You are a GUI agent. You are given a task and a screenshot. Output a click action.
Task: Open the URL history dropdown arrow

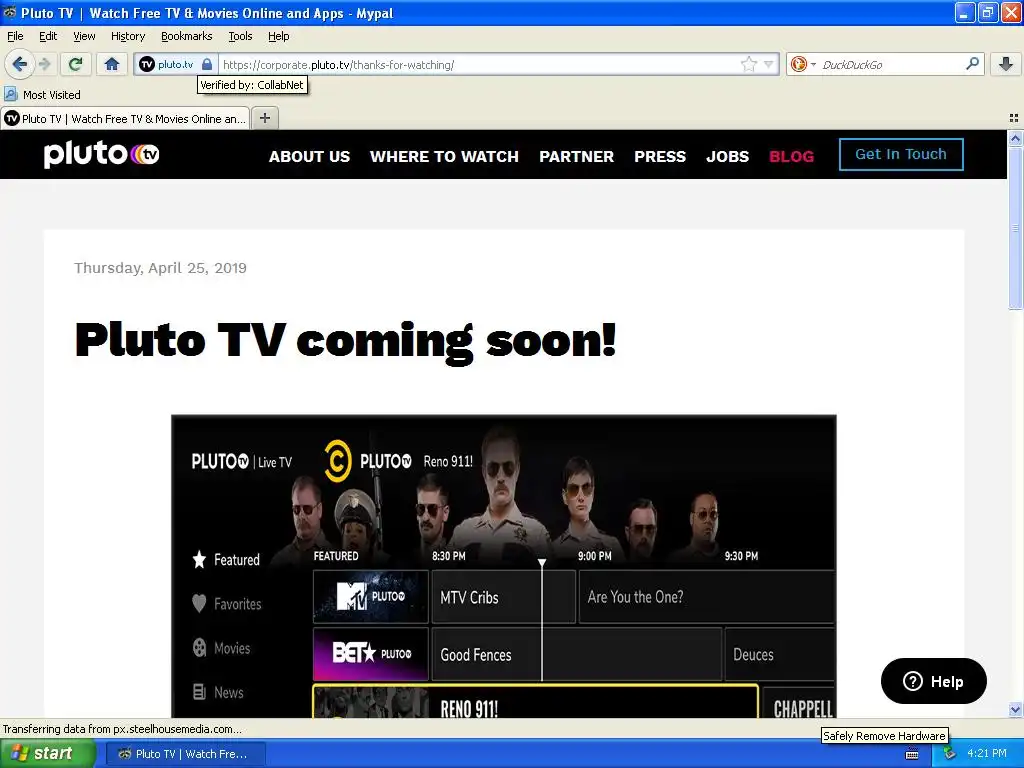pyautogui.click(x=769, y=64)
